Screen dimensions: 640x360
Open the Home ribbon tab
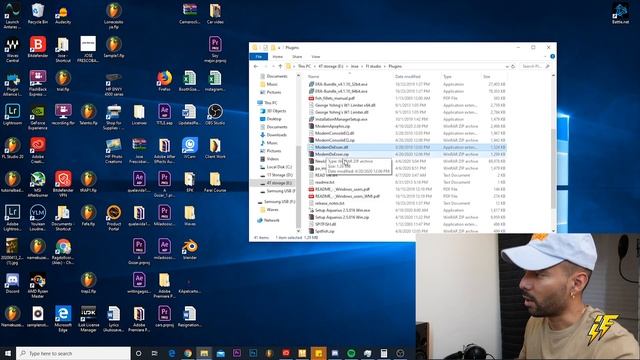click(278, 57)
